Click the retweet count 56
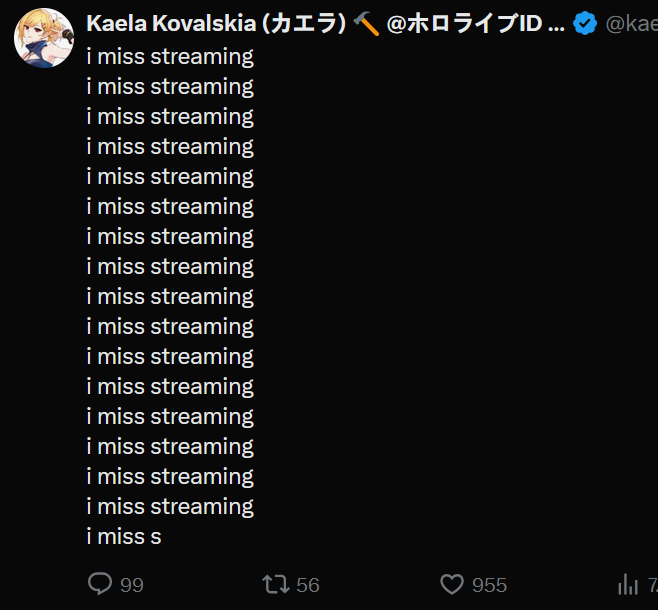 coord(308,585)
